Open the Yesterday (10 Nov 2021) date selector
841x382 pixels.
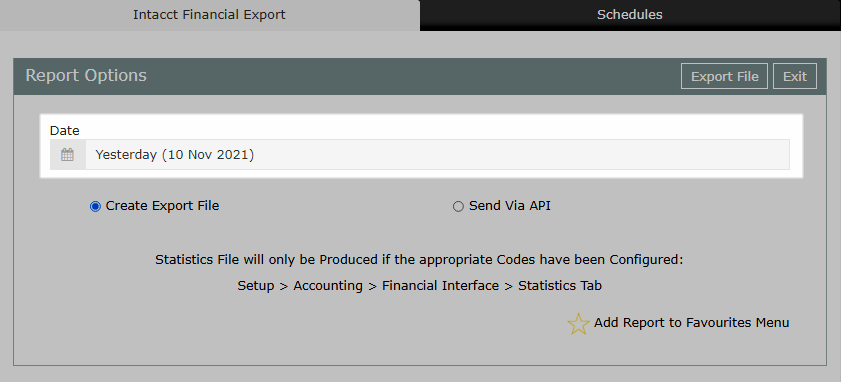click(437, 155)
